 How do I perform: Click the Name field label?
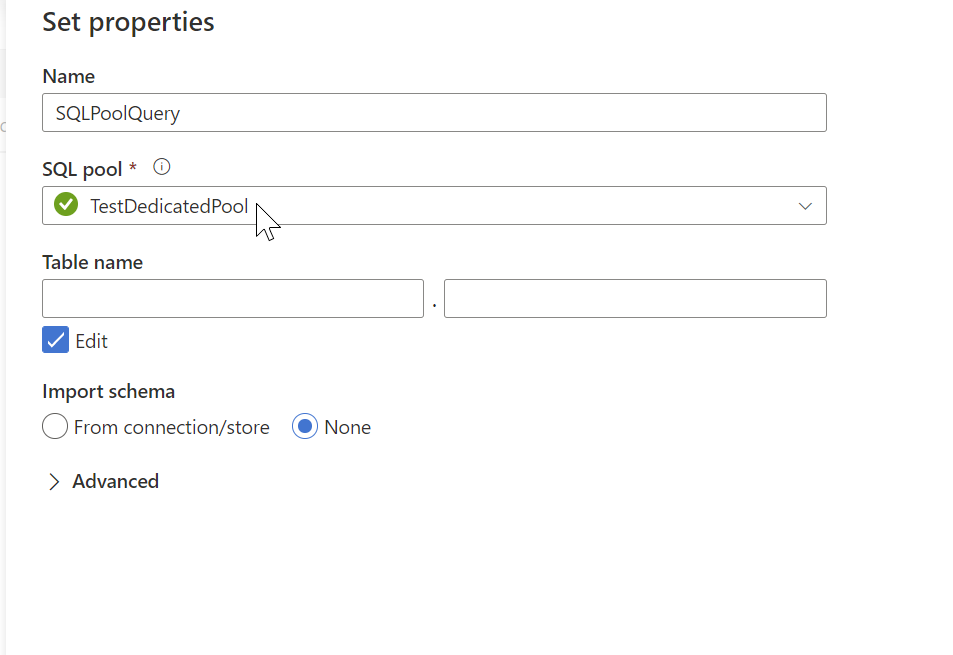point(69,77)
